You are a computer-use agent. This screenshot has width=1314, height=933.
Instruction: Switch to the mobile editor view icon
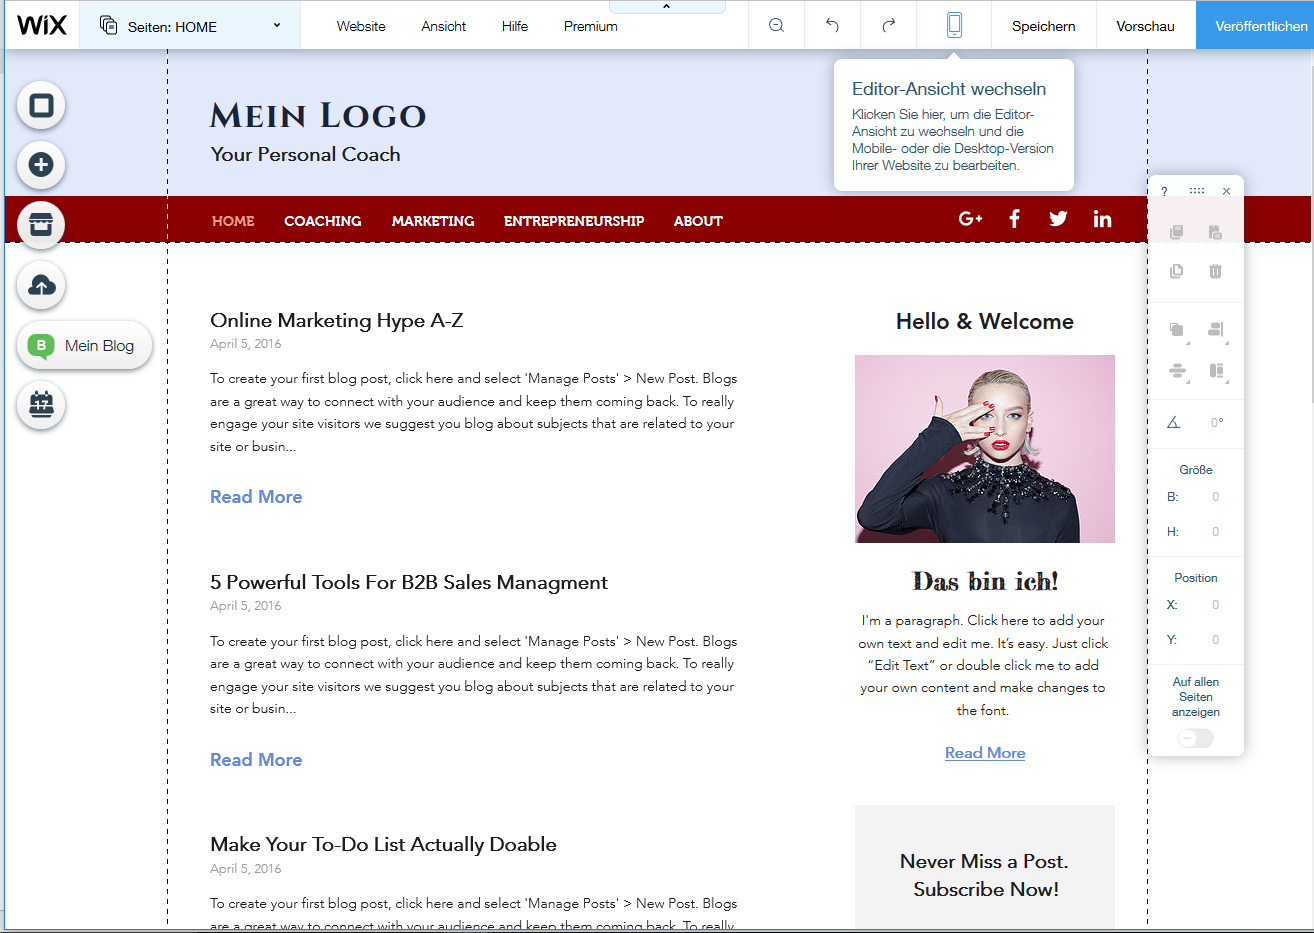pos(954,25)
